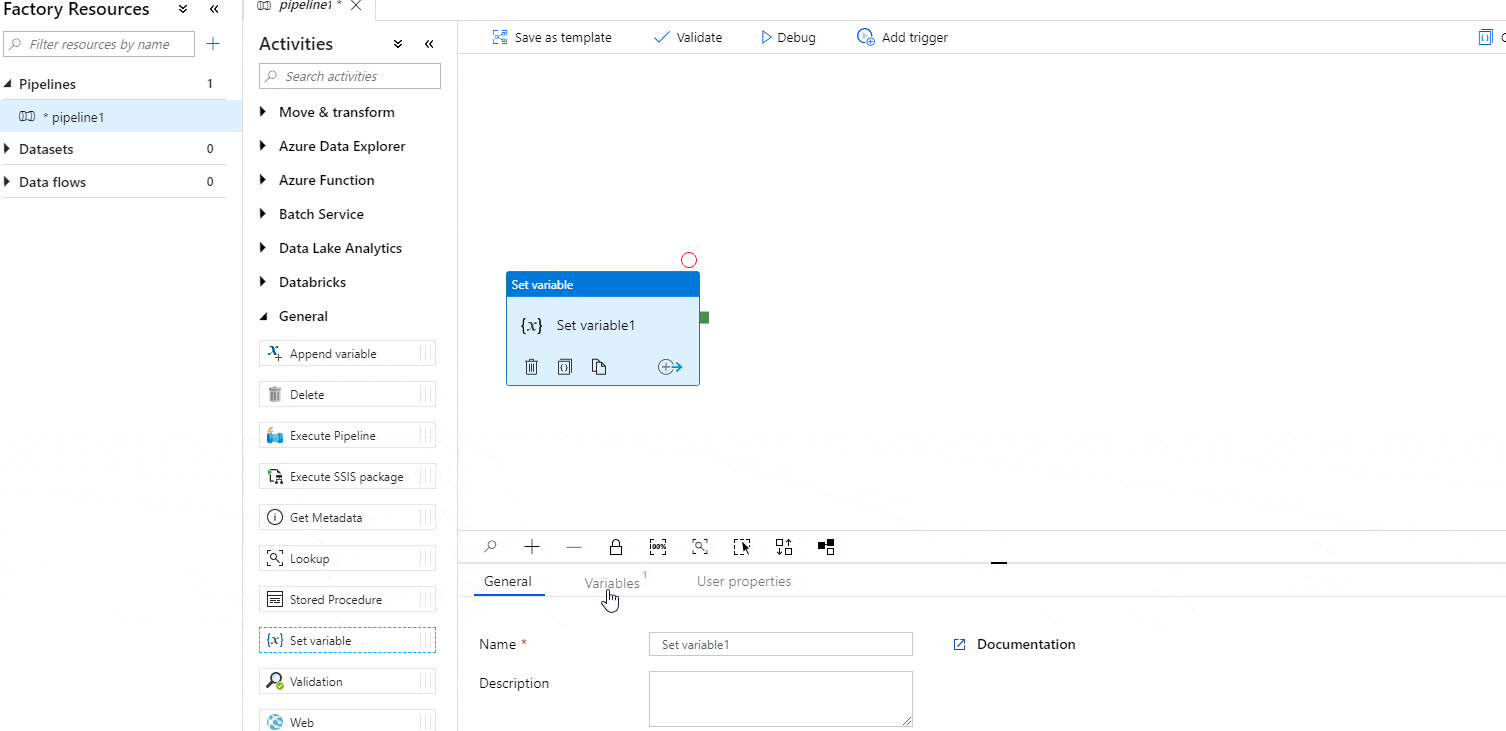This screenshot has width=1506, height=731.
Task: Click the Delete activity trash icon
Action: pos(275,394)
